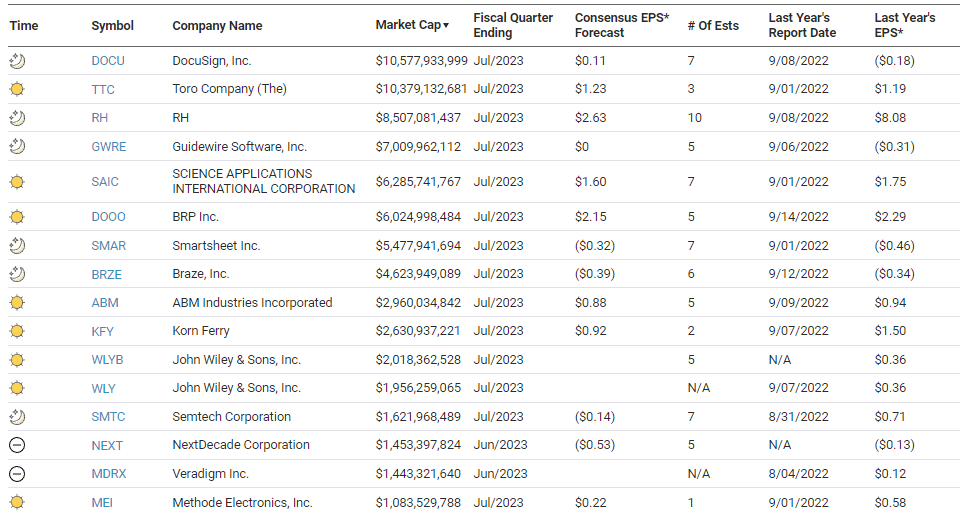
Task: Select the Korn Ferry company name
Action: pos(201,331)
